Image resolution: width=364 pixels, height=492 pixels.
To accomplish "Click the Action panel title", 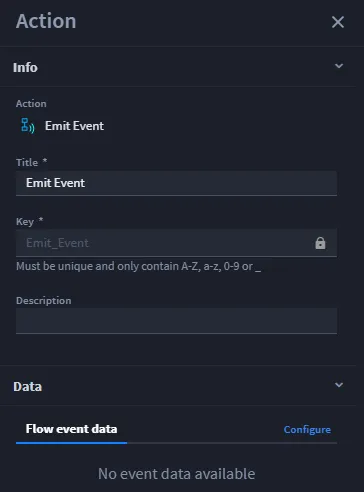I will (46, 21).
